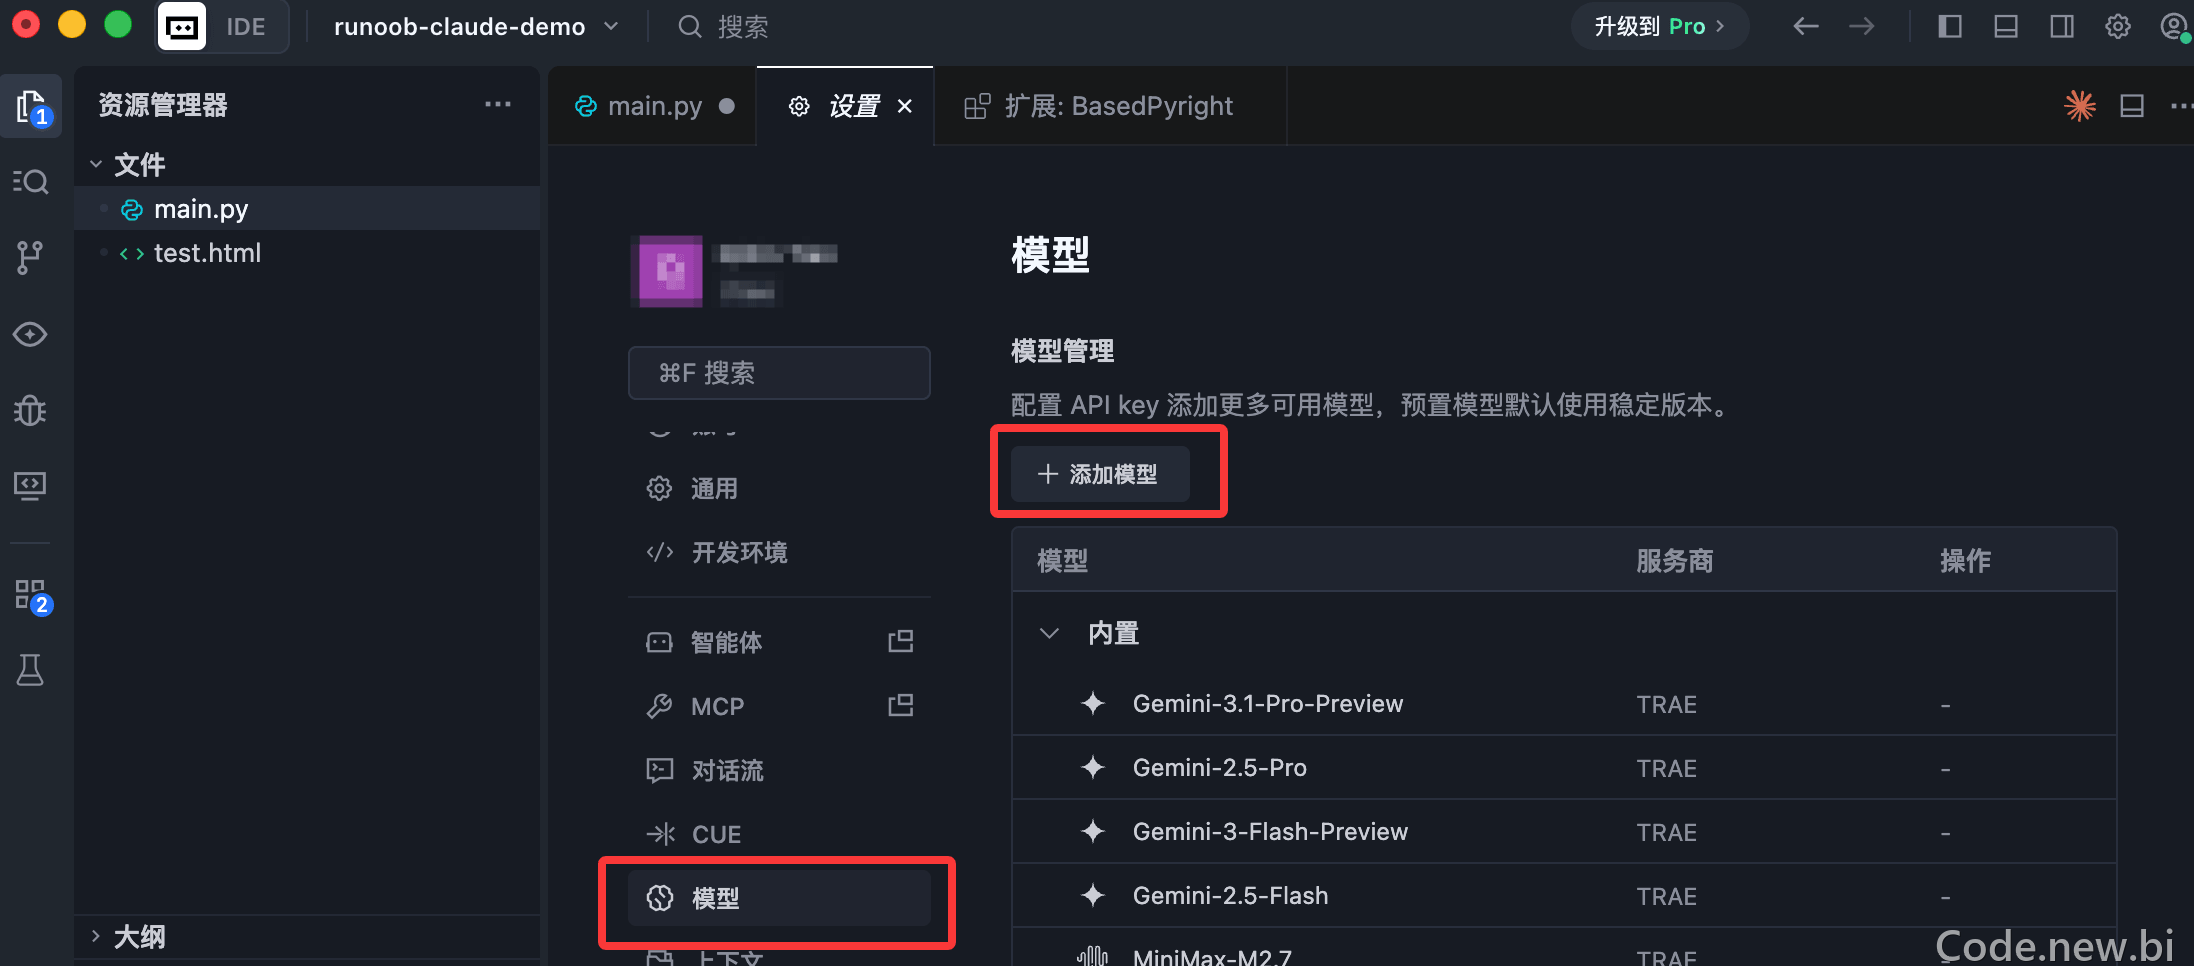Open the Extensions icon with badge
Image resolution: width=2194 pixels, height=966 pixels.
pos(32,595)
